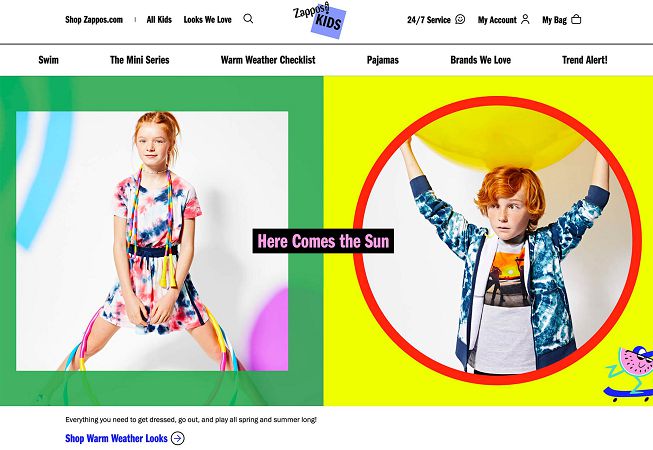Click the boy with yellow balloon photo
Image resolution: width=653 pixels, height=450 pixels.
click(498, 240)
